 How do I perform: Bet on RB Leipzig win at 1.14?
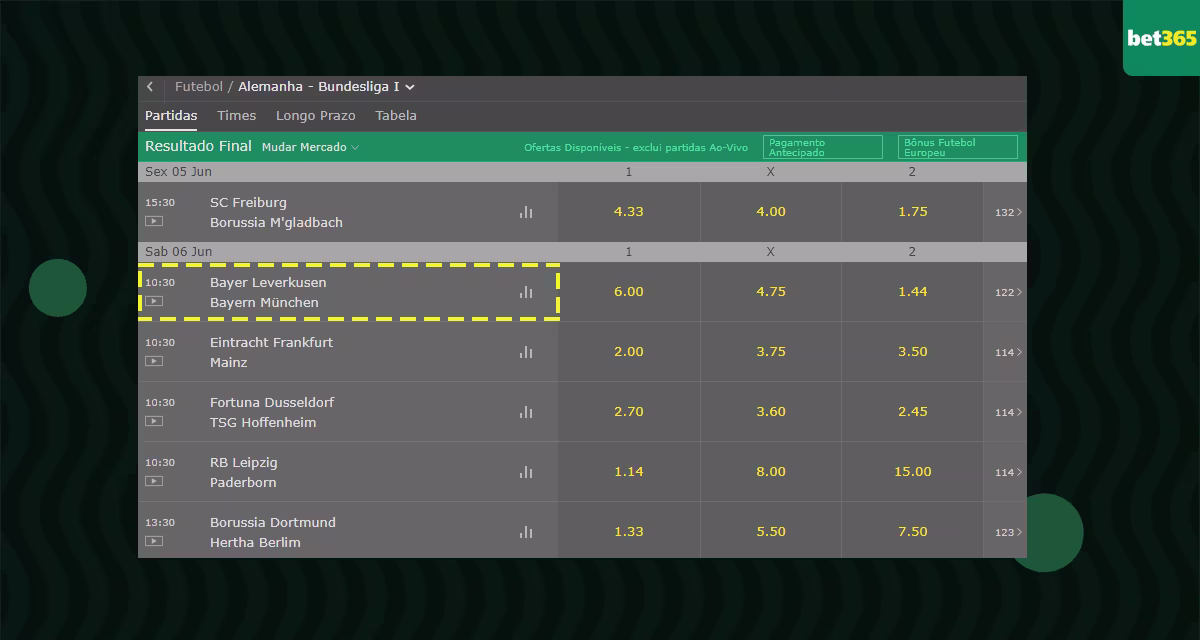click(629, 472)
